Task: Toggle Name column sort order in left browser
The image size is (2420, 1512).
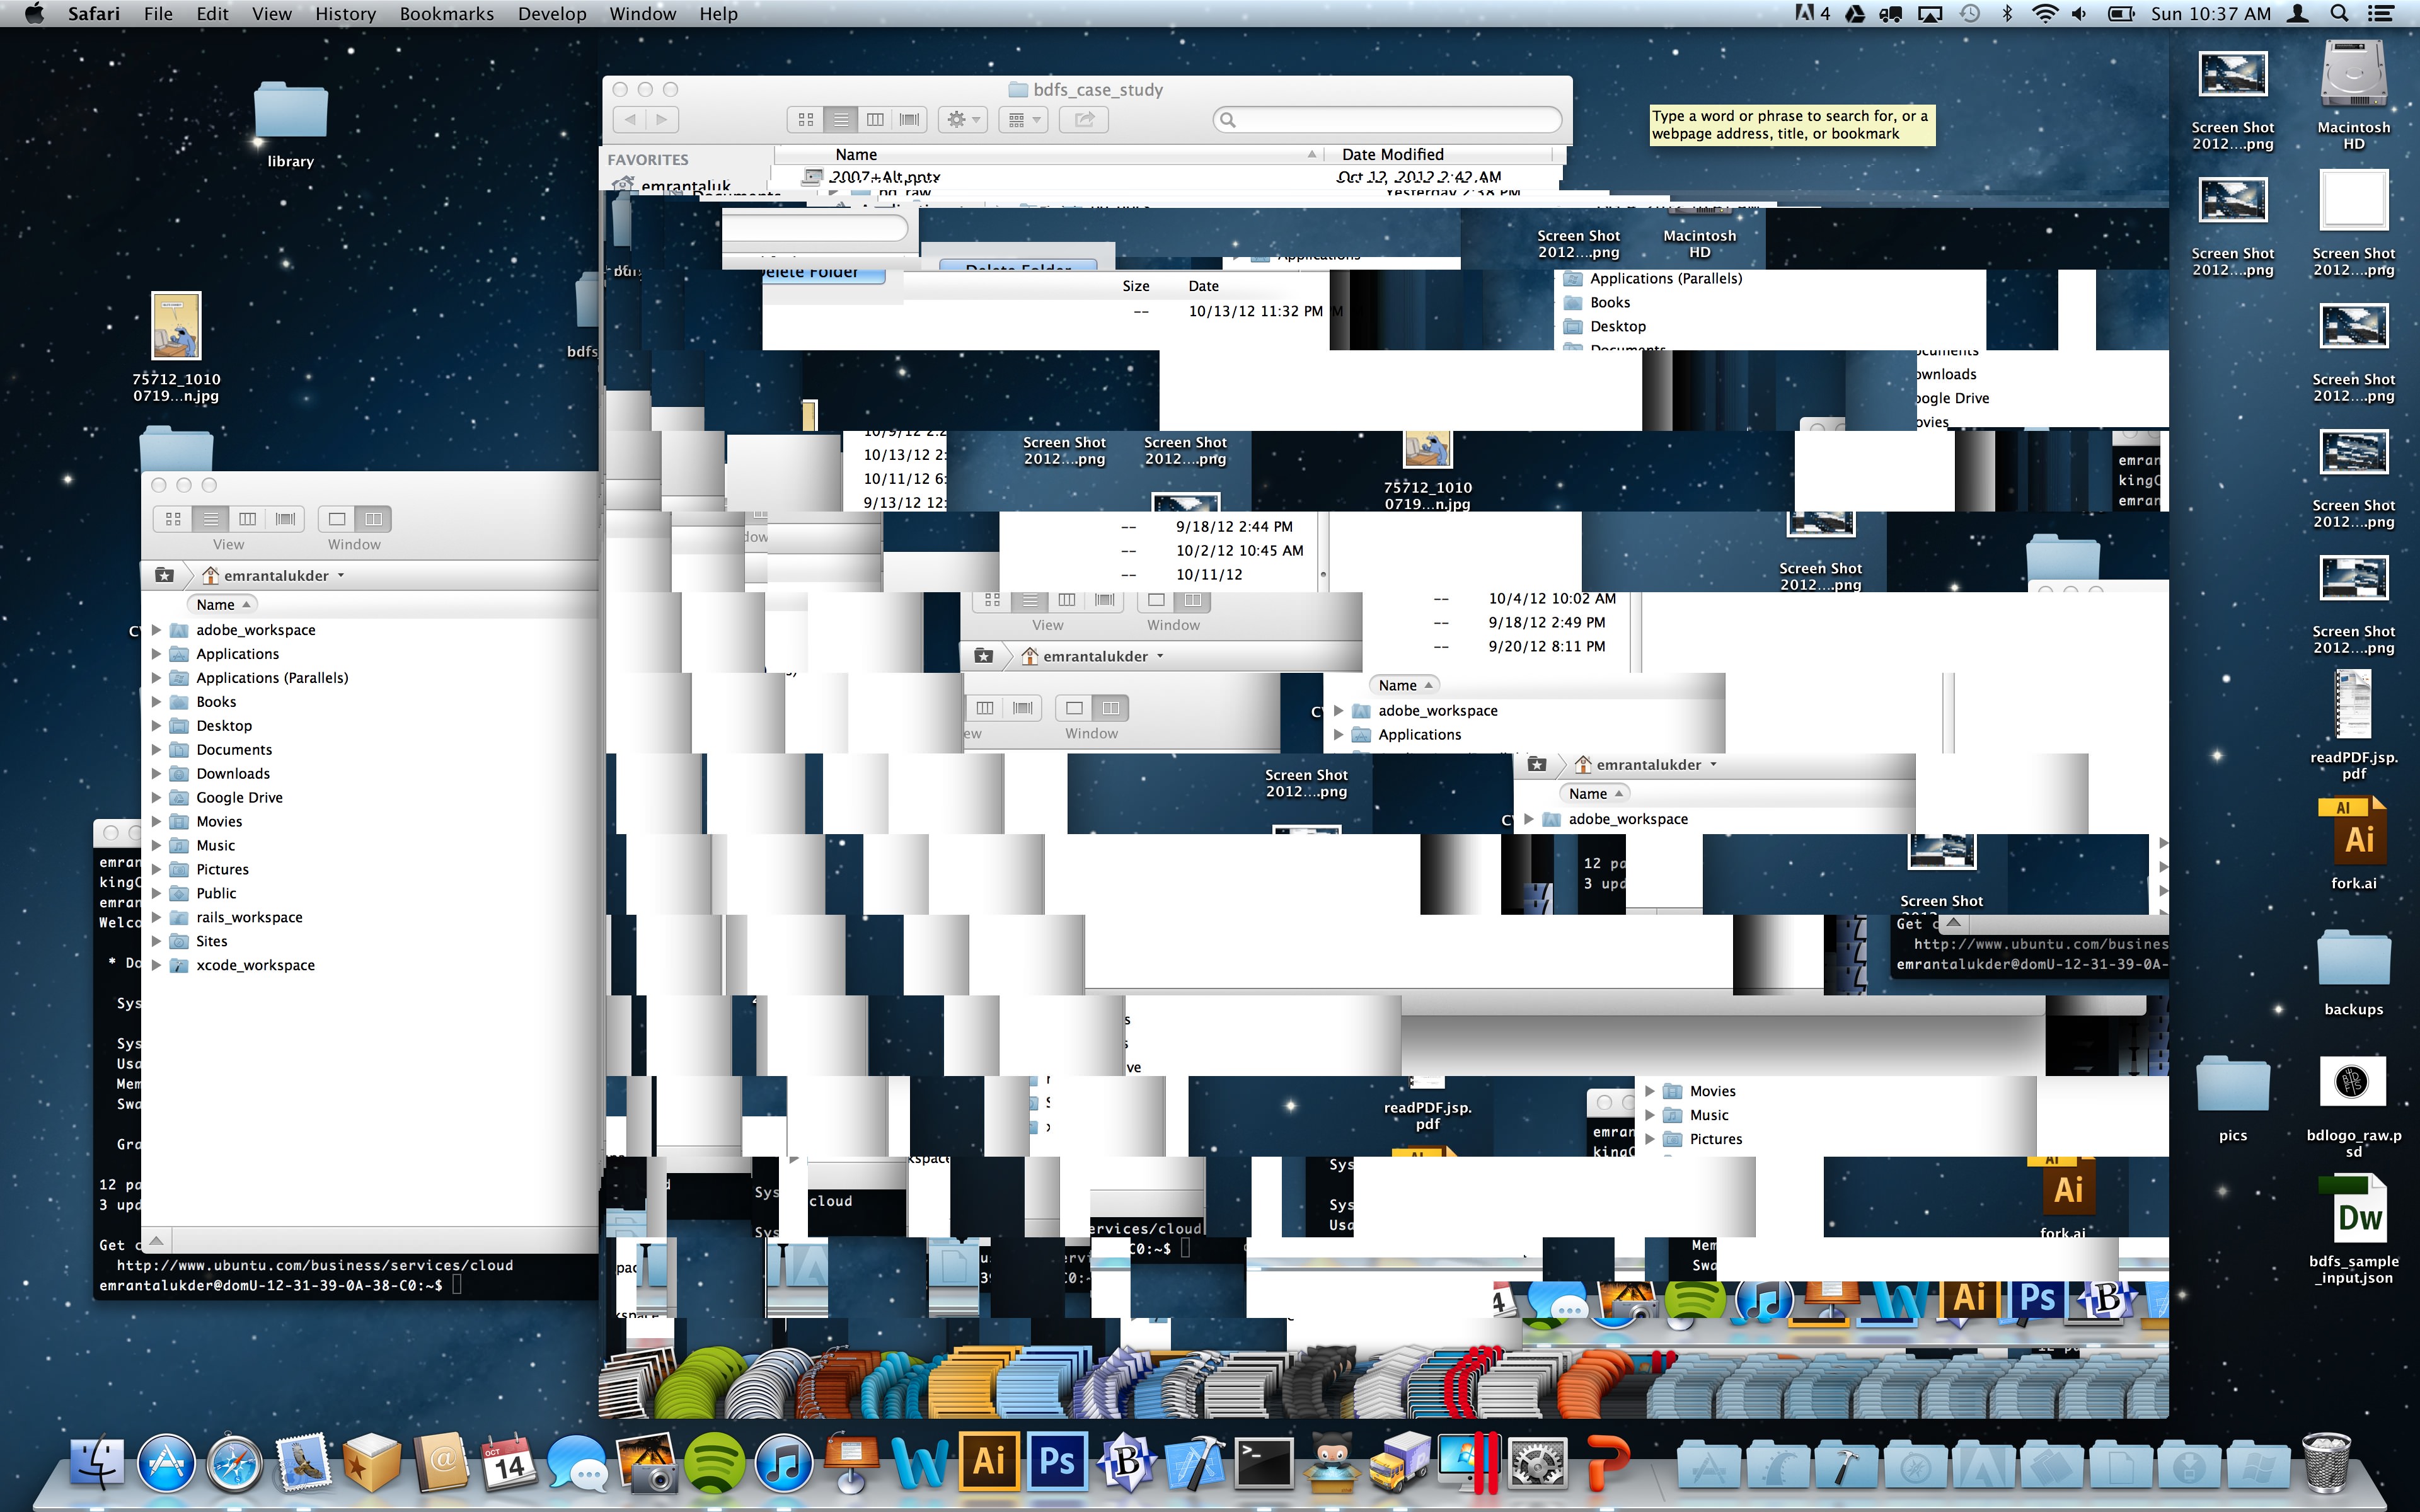Action: [222, 604]
